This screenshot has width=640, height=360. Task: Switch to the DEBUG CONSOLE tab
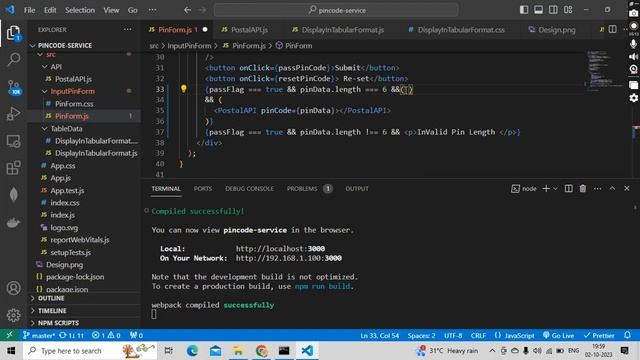click(249, 189)
